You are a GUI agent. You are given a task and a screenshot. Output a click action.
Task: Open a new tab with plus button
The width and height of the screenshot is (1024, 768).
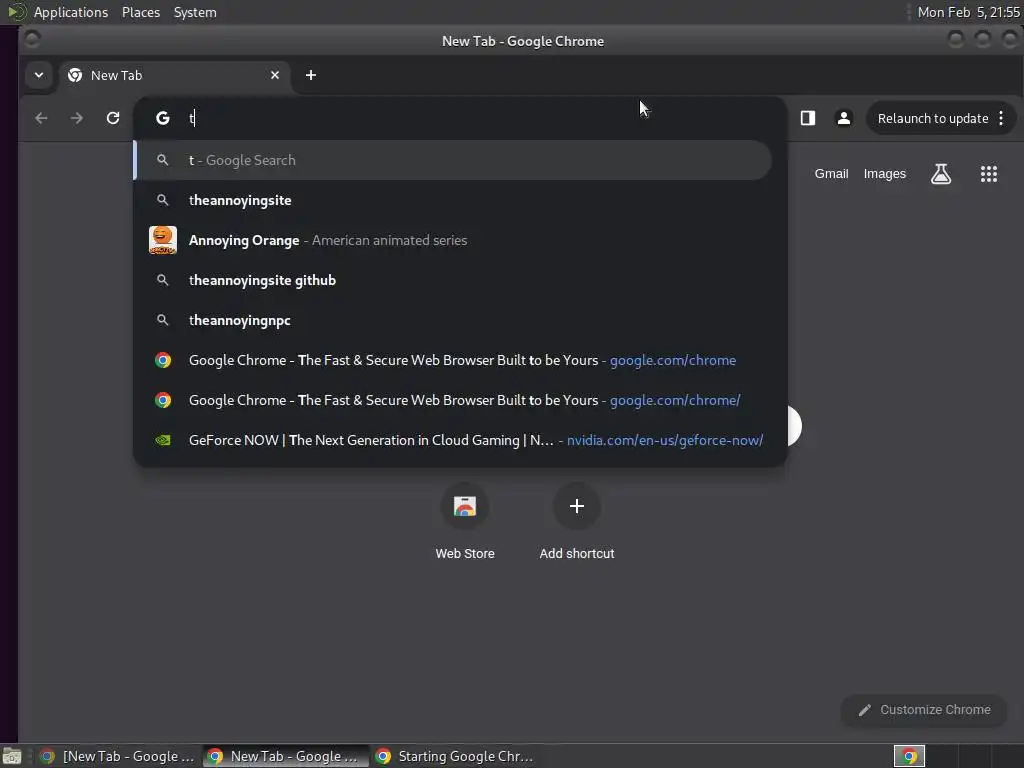click(x=311, y=75)
